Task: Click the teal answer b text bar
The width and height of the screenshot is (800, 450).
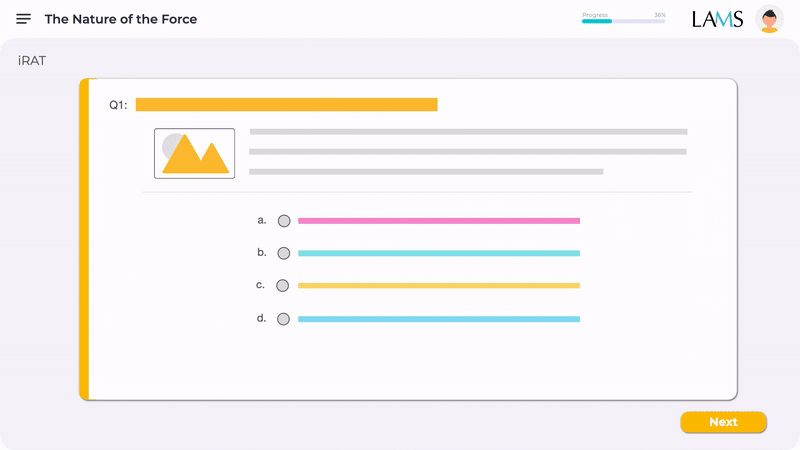Action: pyautogui.click(x=439, y=253)
